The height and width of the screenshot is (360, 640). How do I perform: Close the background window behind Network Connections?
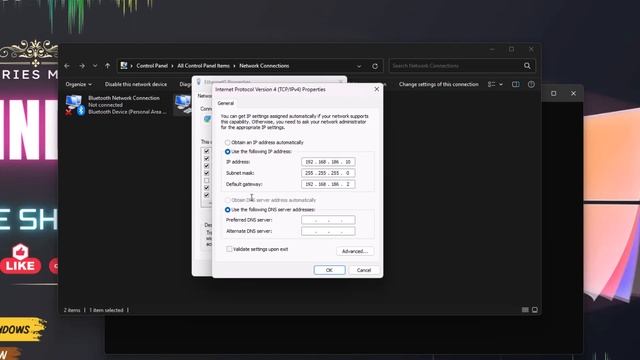pos(573,93)
